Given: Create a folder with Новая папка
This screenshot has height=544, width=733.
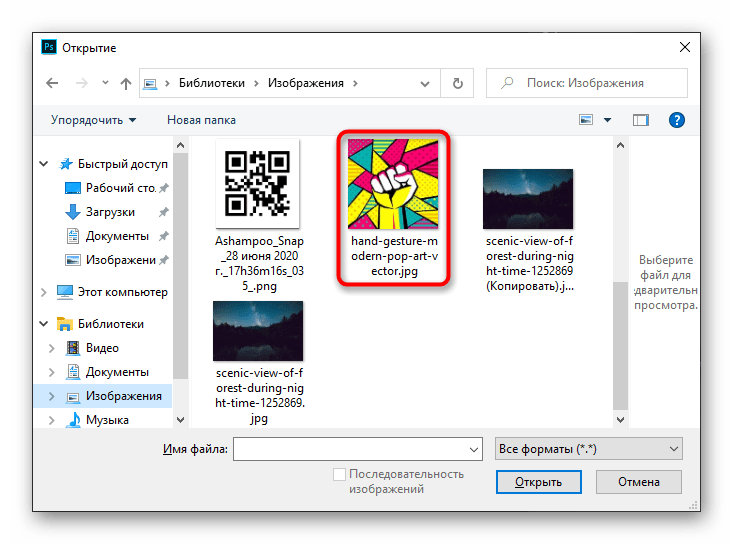Looking at the screenshot, I should 201,120.
